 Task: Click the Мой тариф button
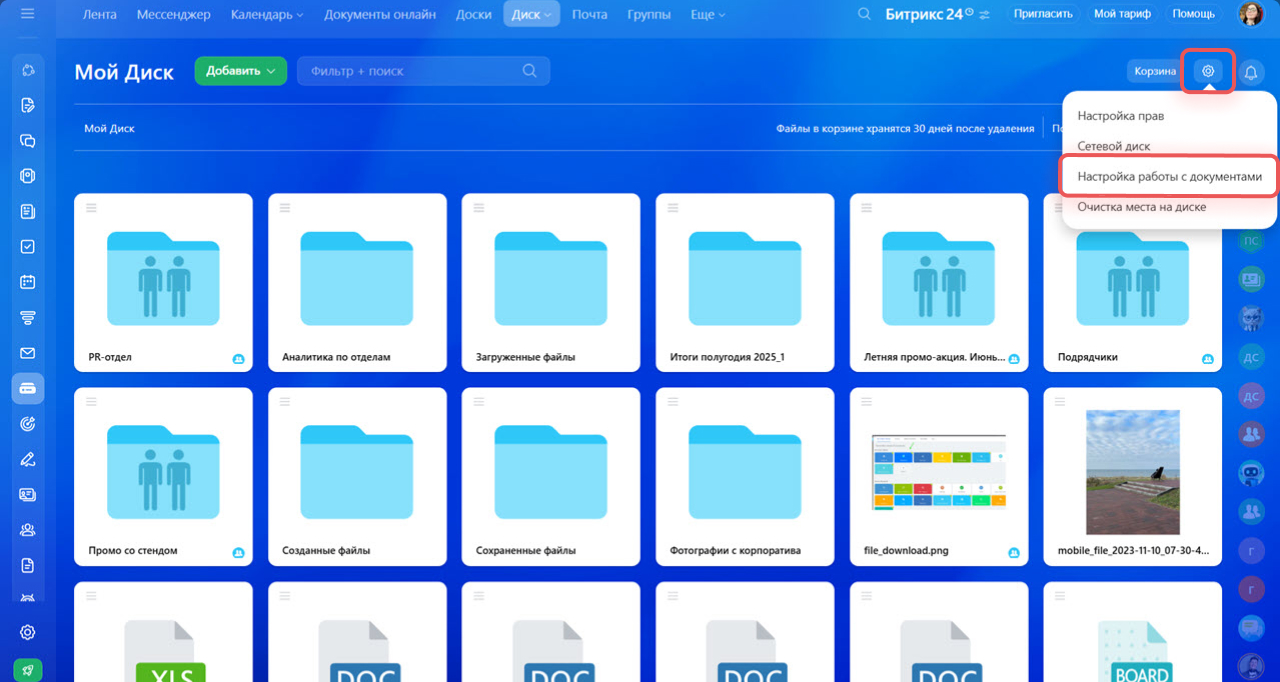point(1120,14)
